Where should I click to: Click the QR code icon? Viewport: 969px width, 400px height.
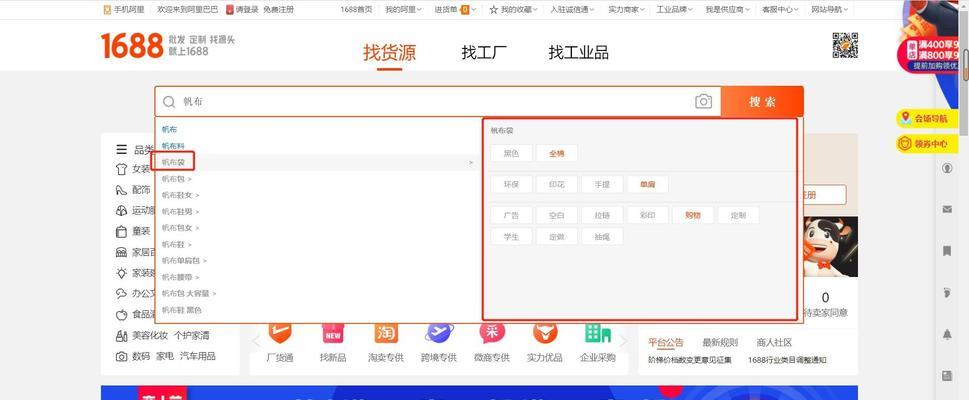click(845, 45)
